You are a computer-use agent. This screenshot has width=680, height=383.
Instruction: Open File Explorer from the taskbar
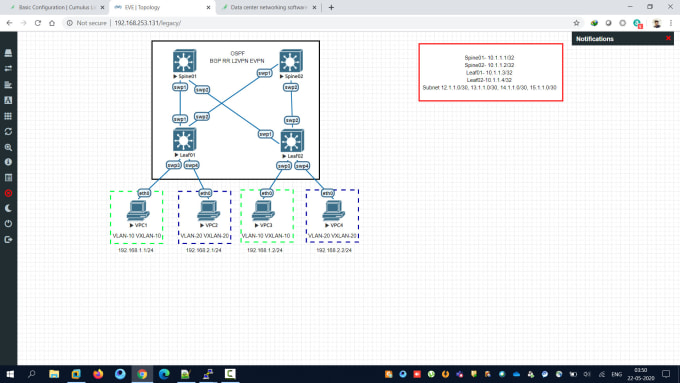coord(54,374)
